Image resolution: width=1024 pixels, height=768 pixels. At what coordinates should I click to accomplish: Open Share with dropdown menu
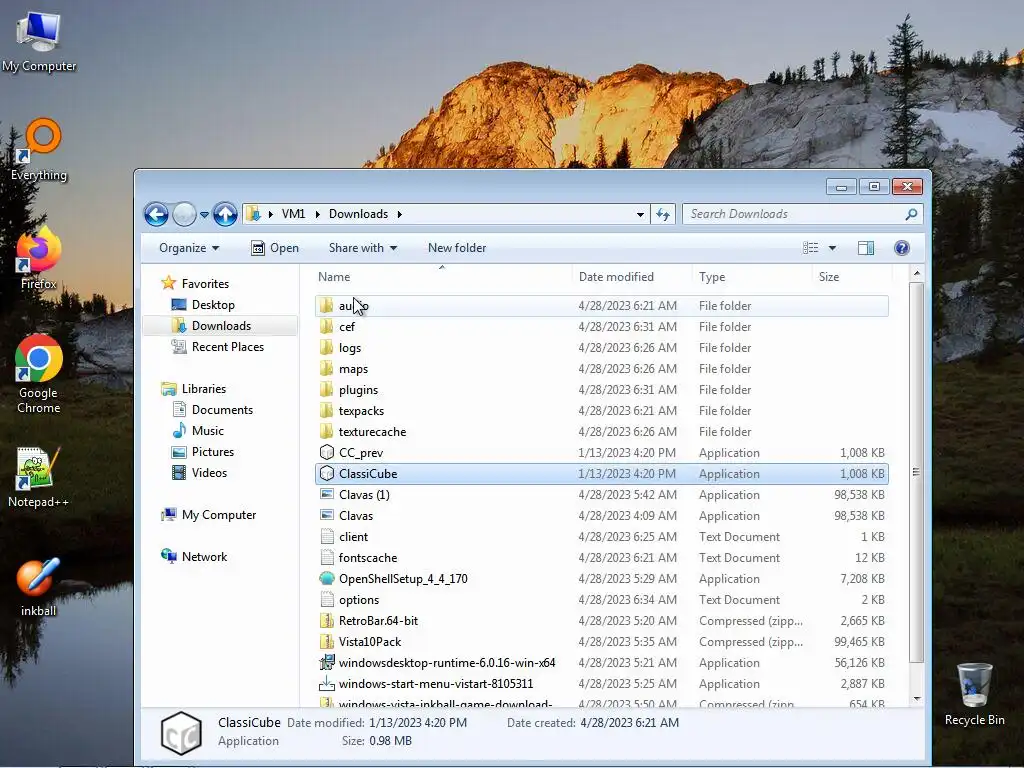point(363,248)
